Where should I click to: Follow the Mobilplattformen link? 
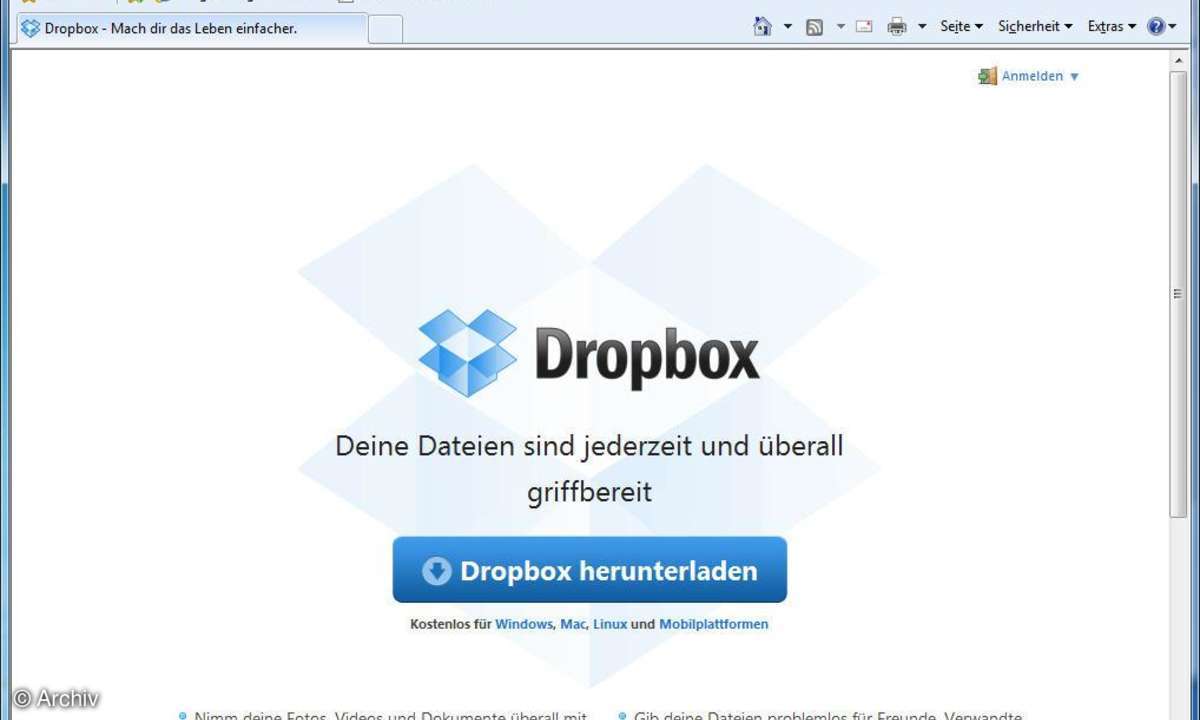pos(714,624)
